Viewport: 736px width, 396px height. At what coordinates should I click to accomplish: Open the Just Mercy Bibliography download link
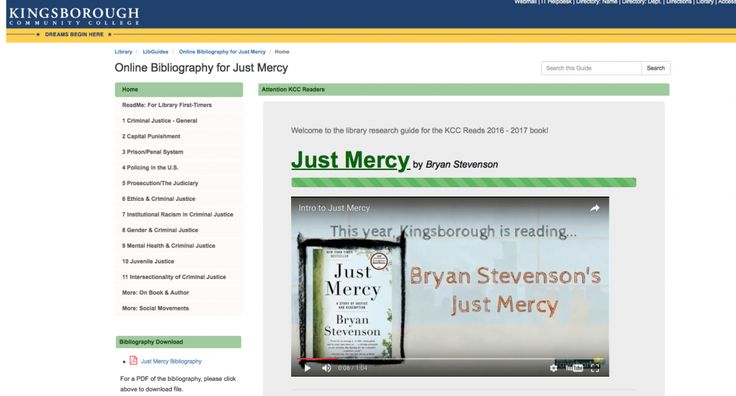tap(171, 361)
